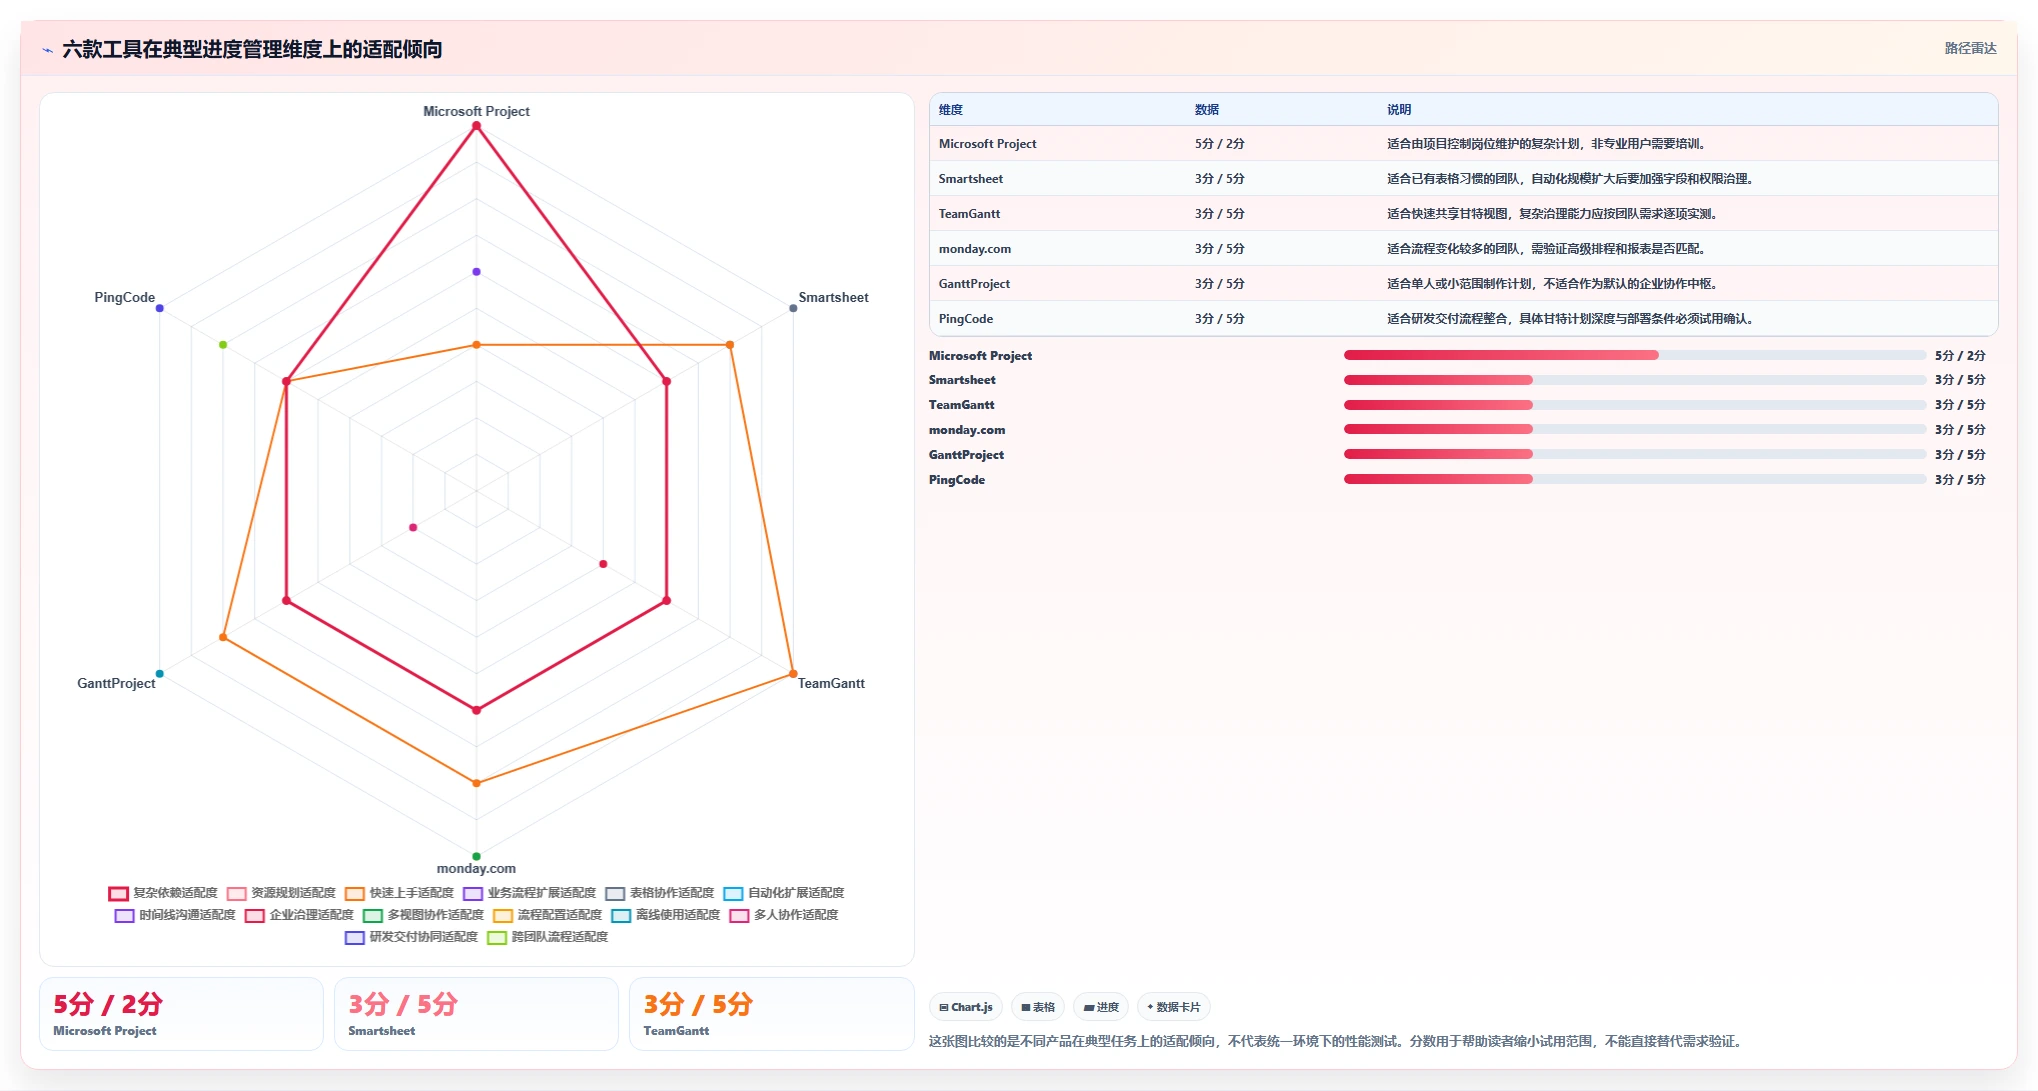Select the Smartsheet table row name

point(970,179)
